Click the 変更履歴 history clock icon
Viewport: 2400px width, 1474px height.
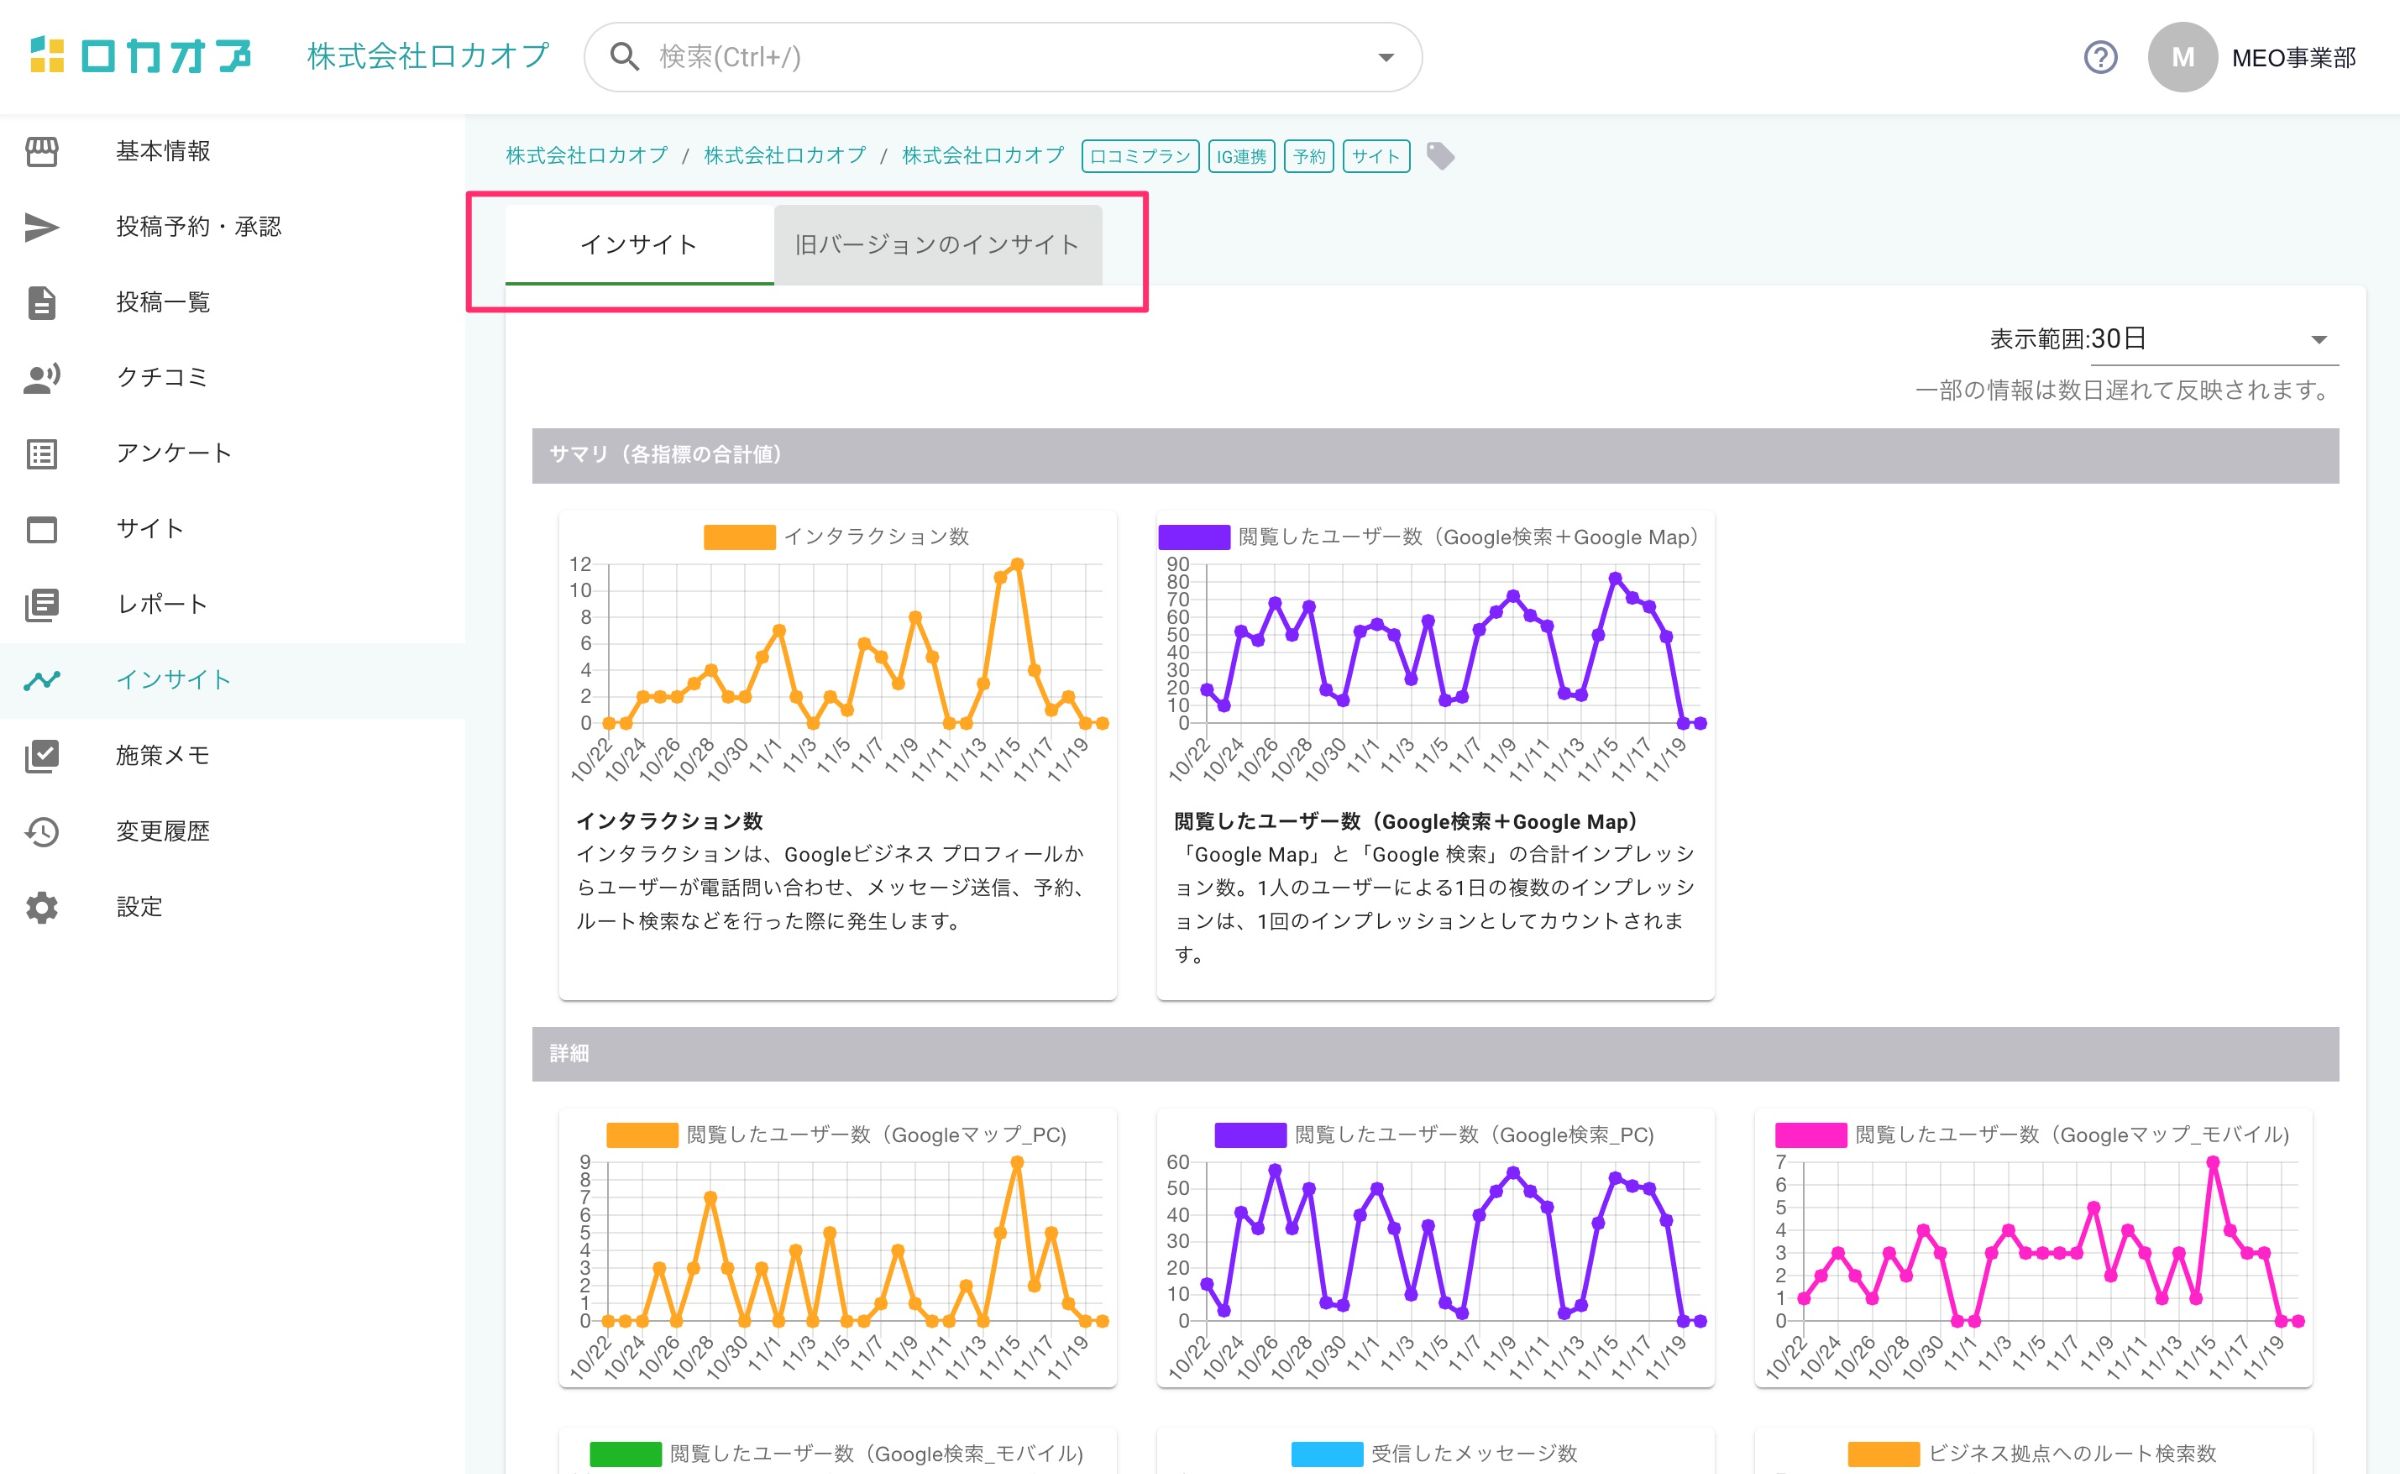tap(41, 831)
